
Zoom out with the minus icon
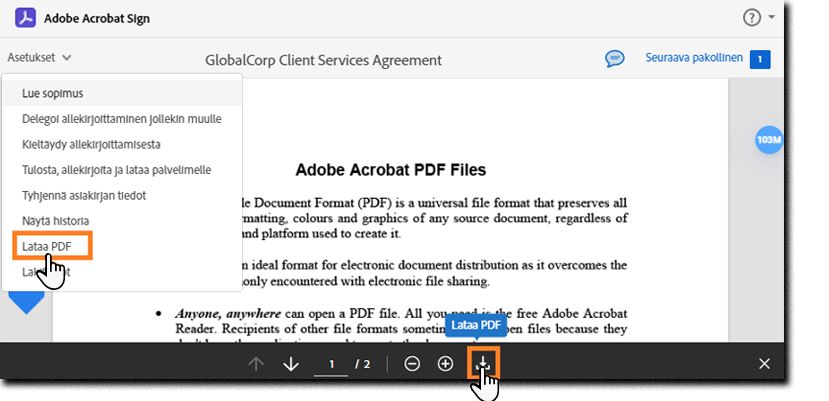point(412,364)
